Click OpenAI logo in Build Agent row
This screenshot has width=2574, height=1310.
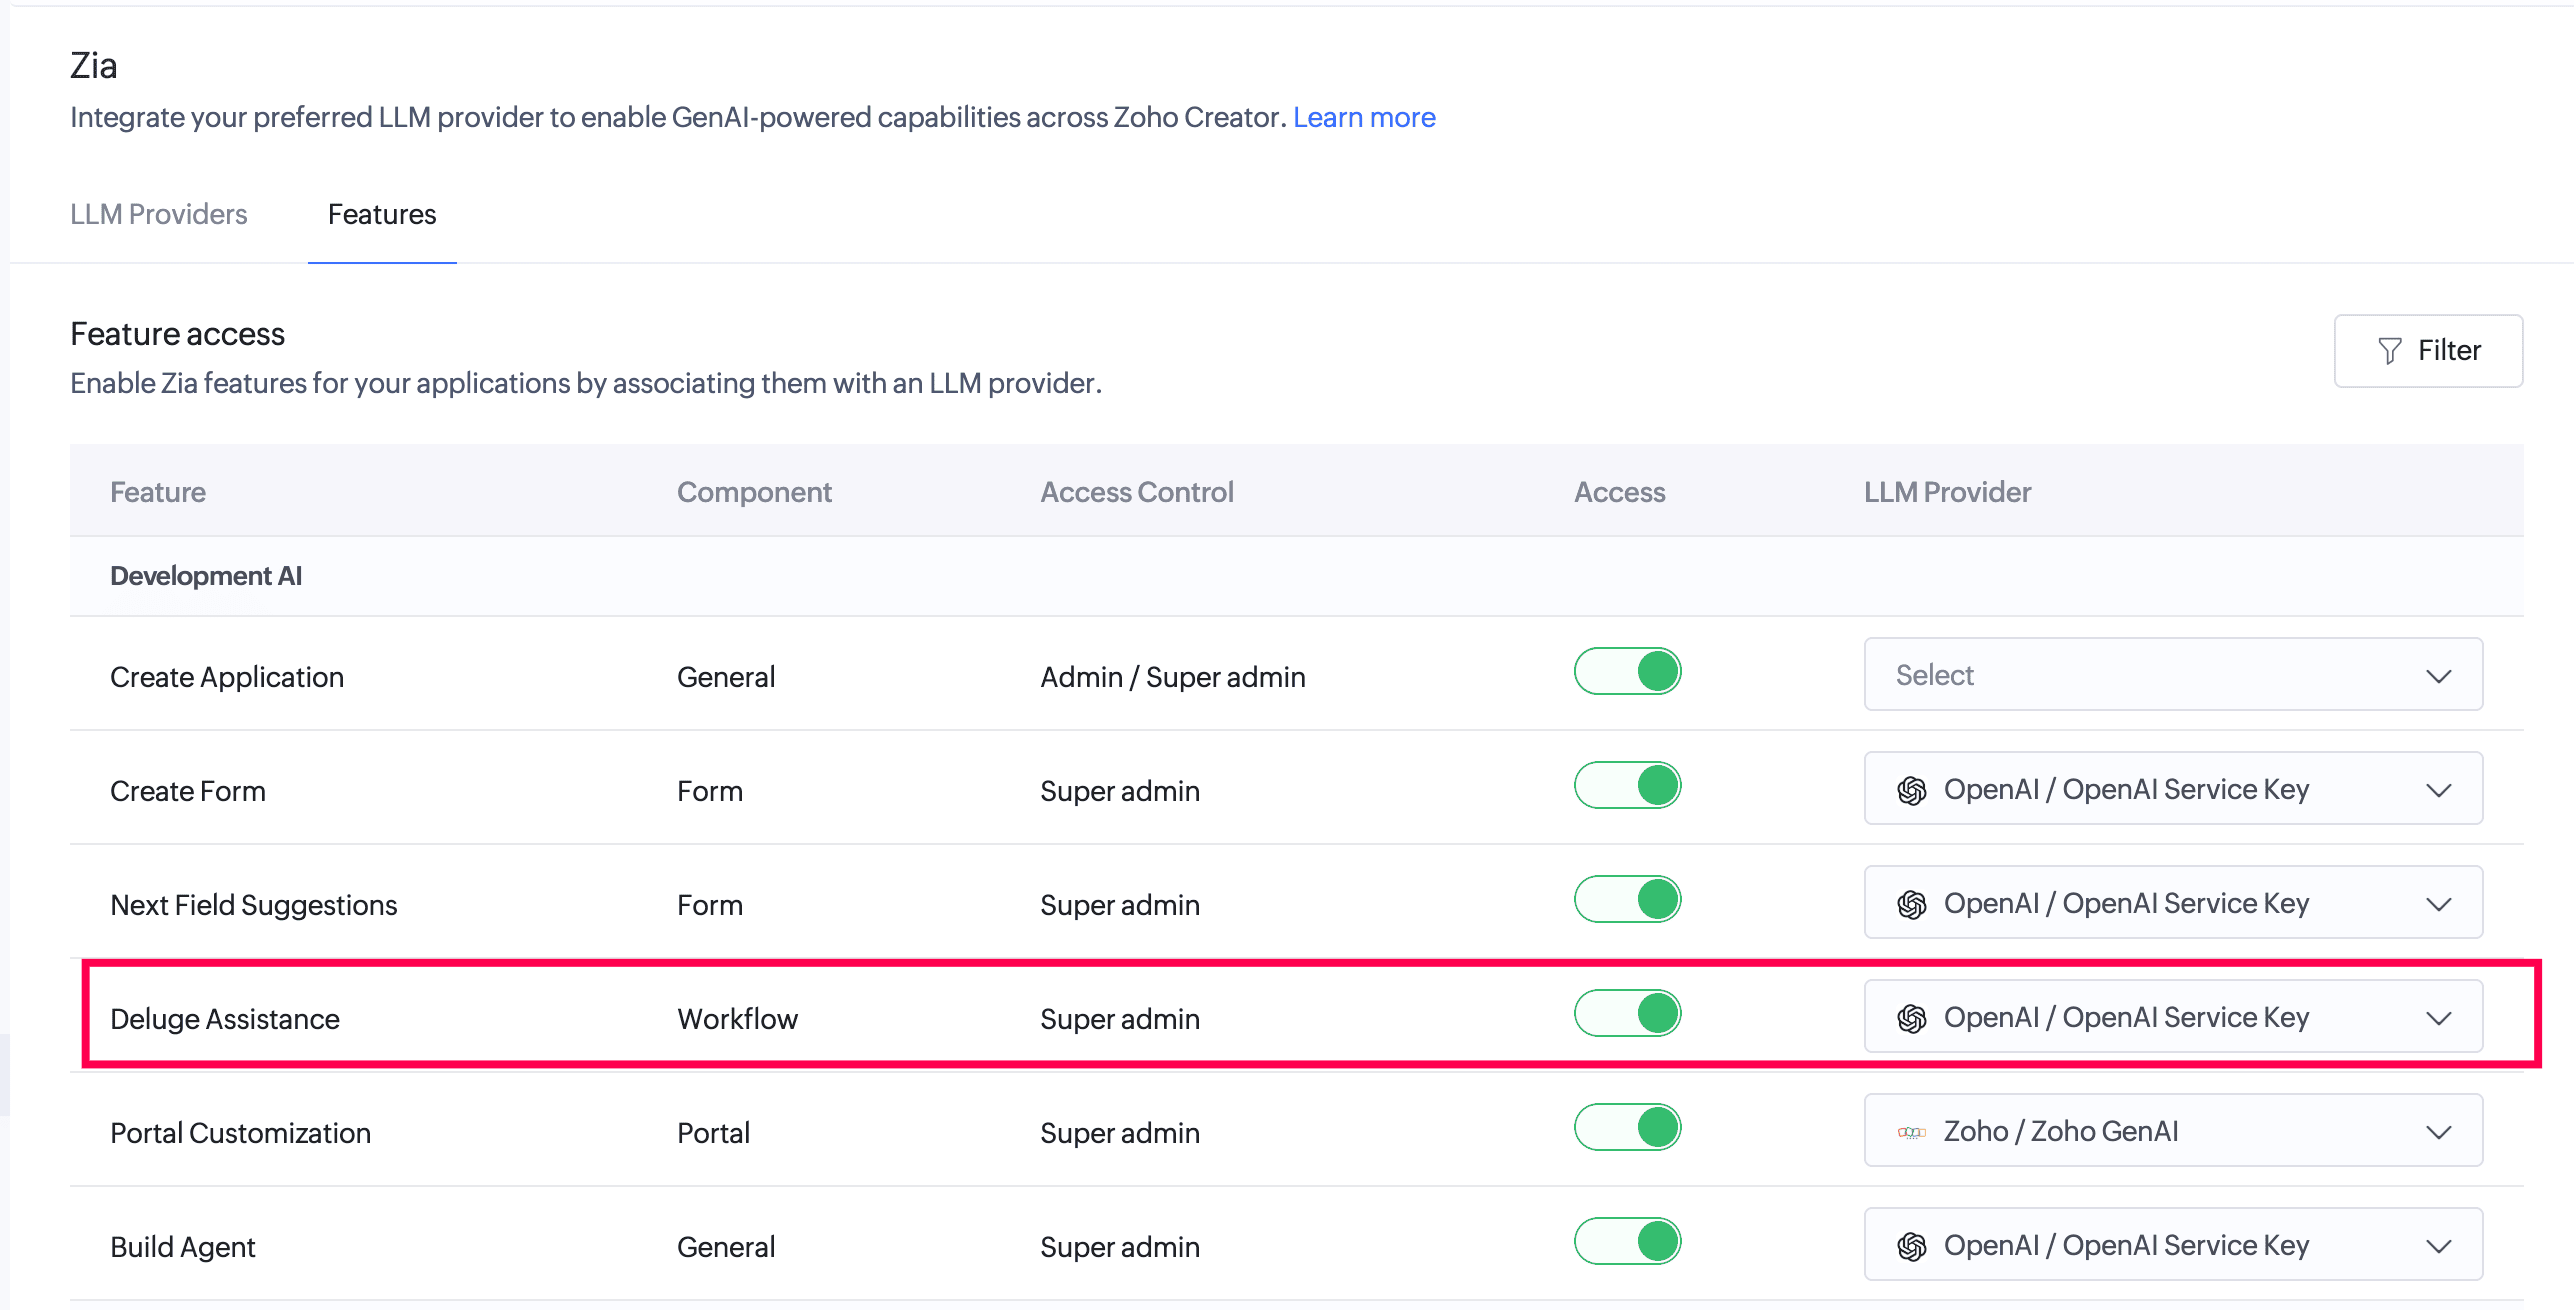coord(1912,1246)
